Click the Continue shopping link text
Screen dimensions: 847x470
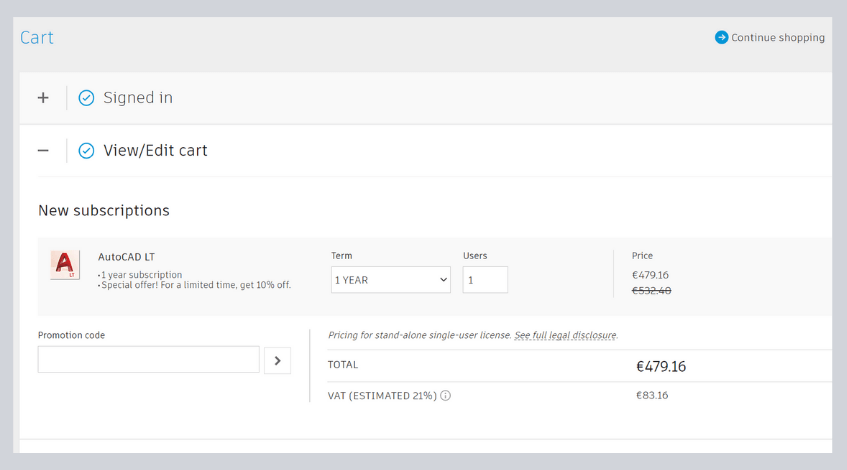[x=777, y=38]
